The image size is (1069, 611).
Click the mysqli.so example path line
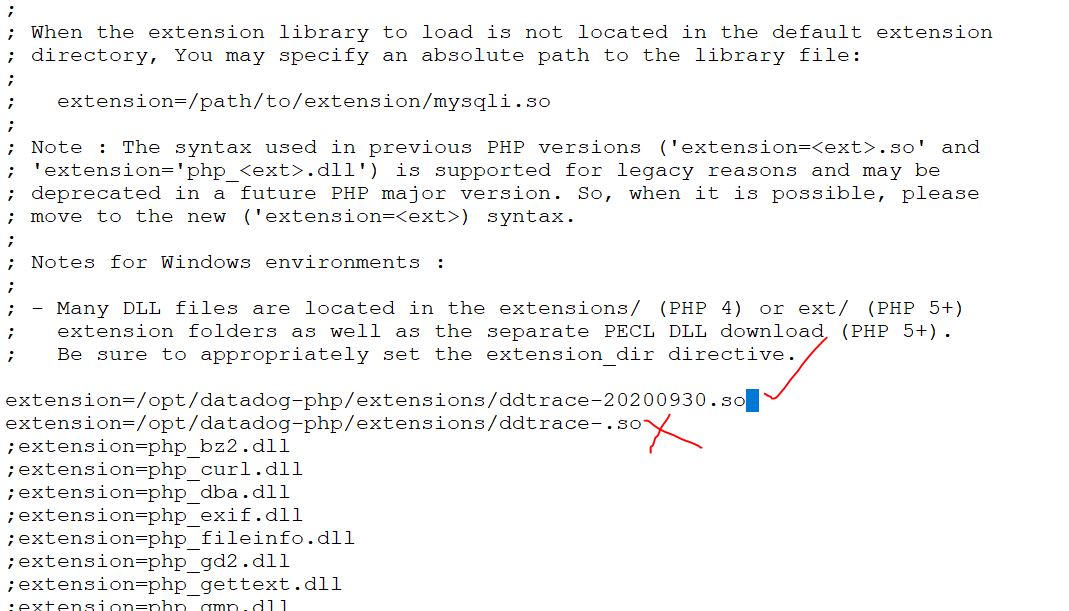click(303, 102)
